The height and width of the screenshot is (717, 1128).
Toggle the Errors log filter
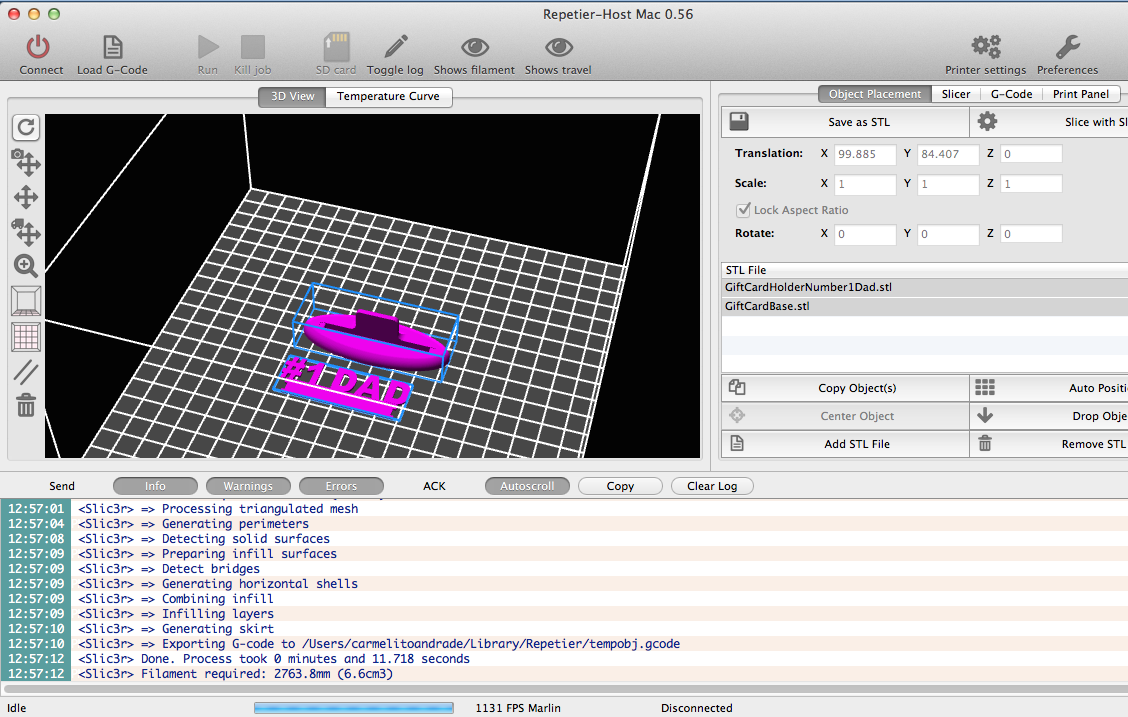tap(341, 486)
